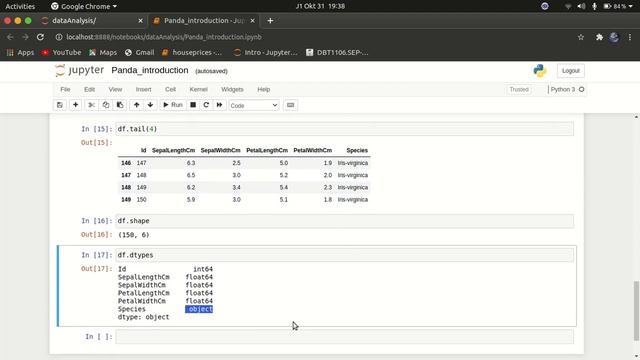The width and height of the screenshot is (640, 360).
Task: Bookmark this page with the star icon
Action: point(581,37)
